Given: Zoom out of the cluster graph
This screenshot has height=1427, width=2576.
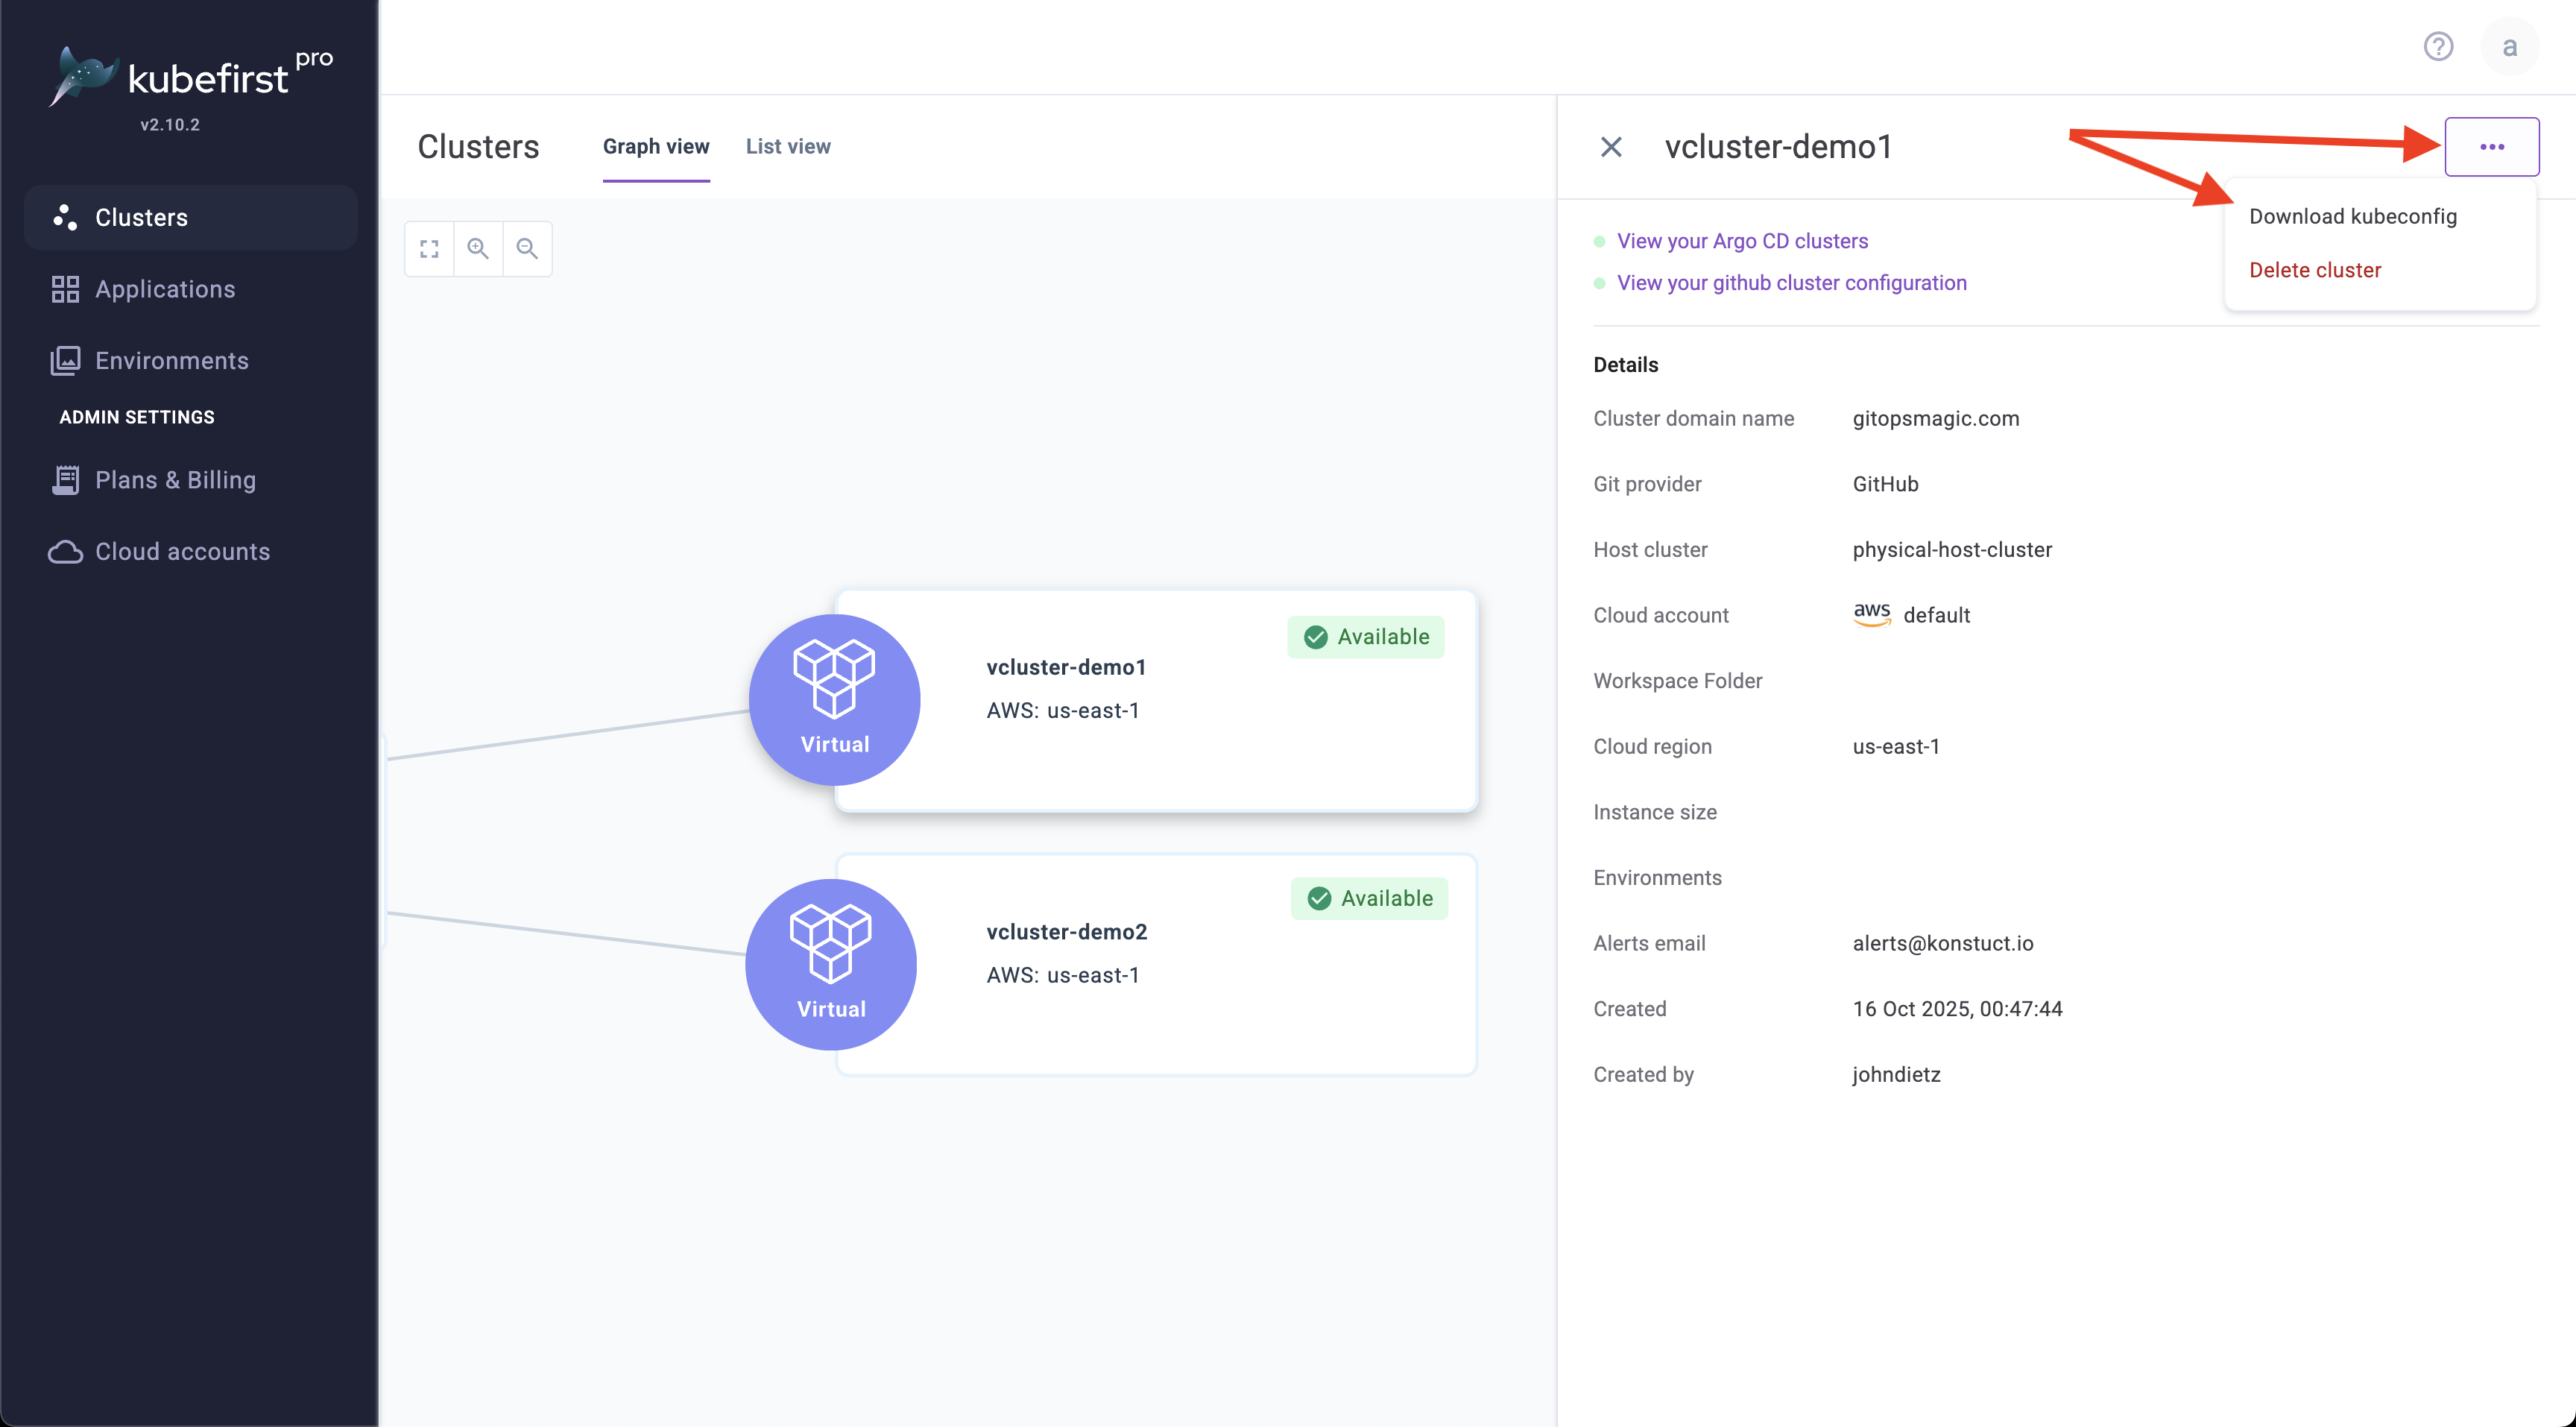Looking at the screenshot, I should click(527, 249).
